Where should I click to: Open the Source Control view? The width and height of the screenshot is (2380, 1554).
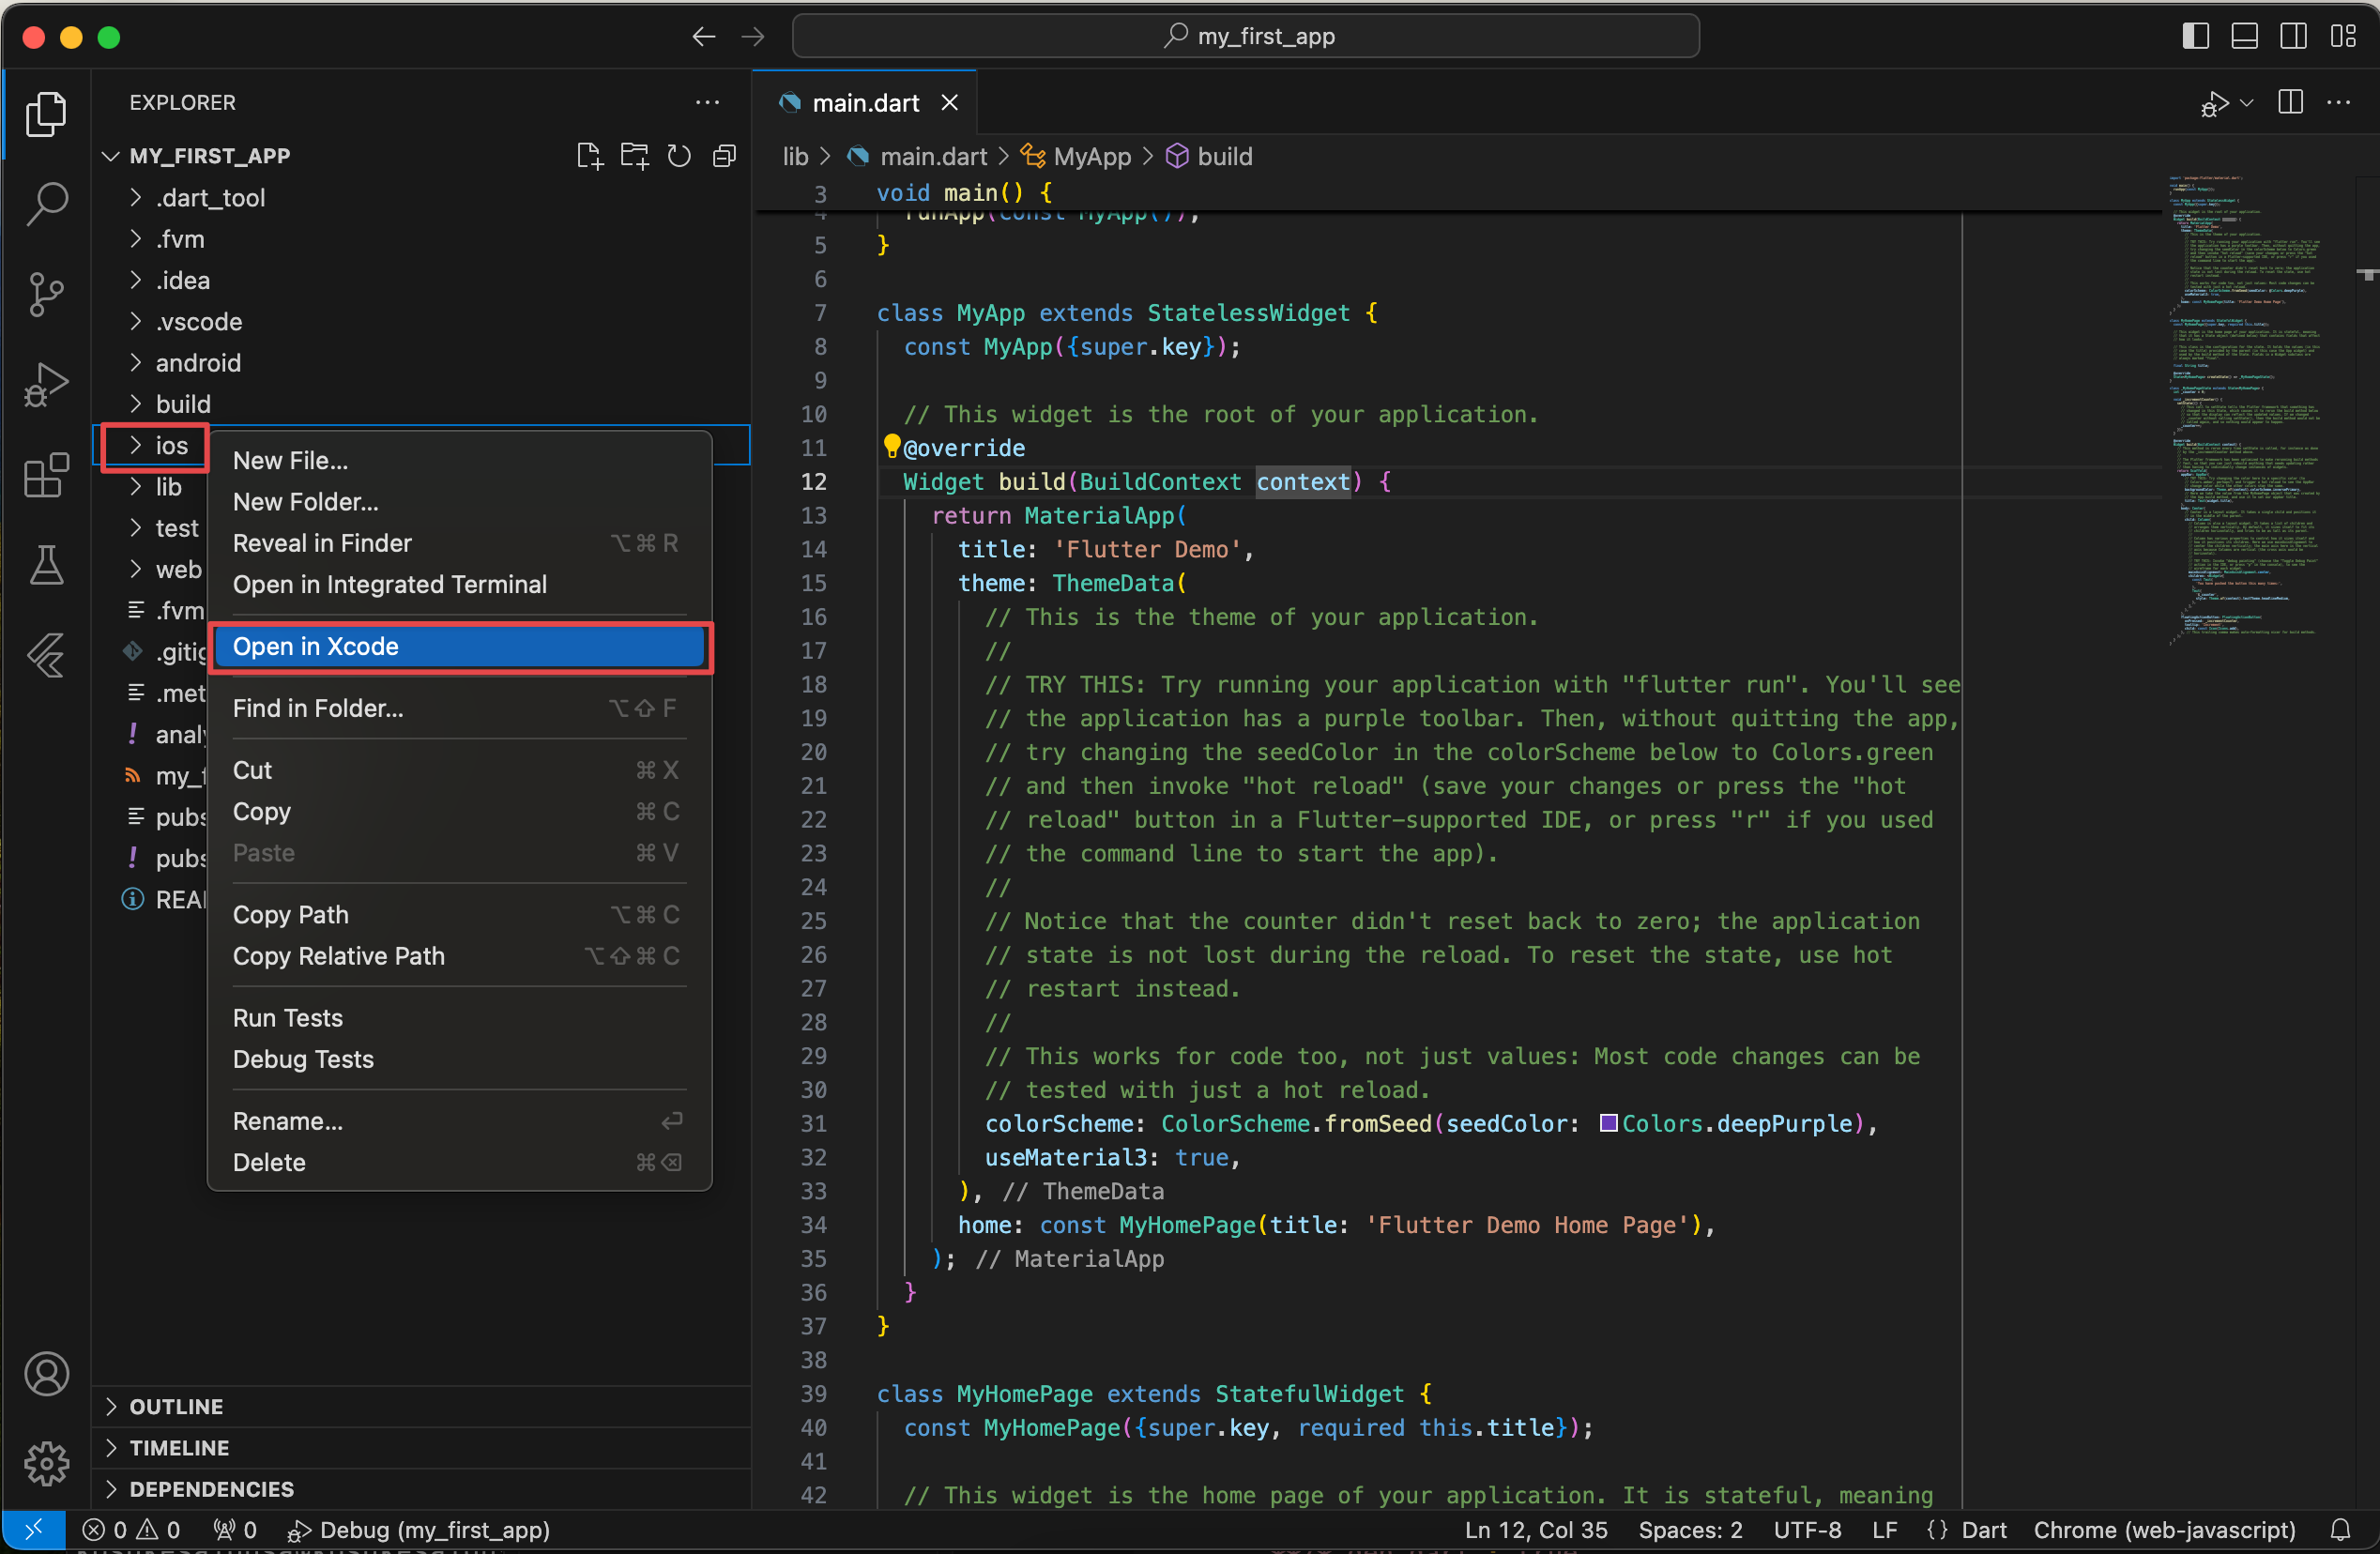coord(46,294)
